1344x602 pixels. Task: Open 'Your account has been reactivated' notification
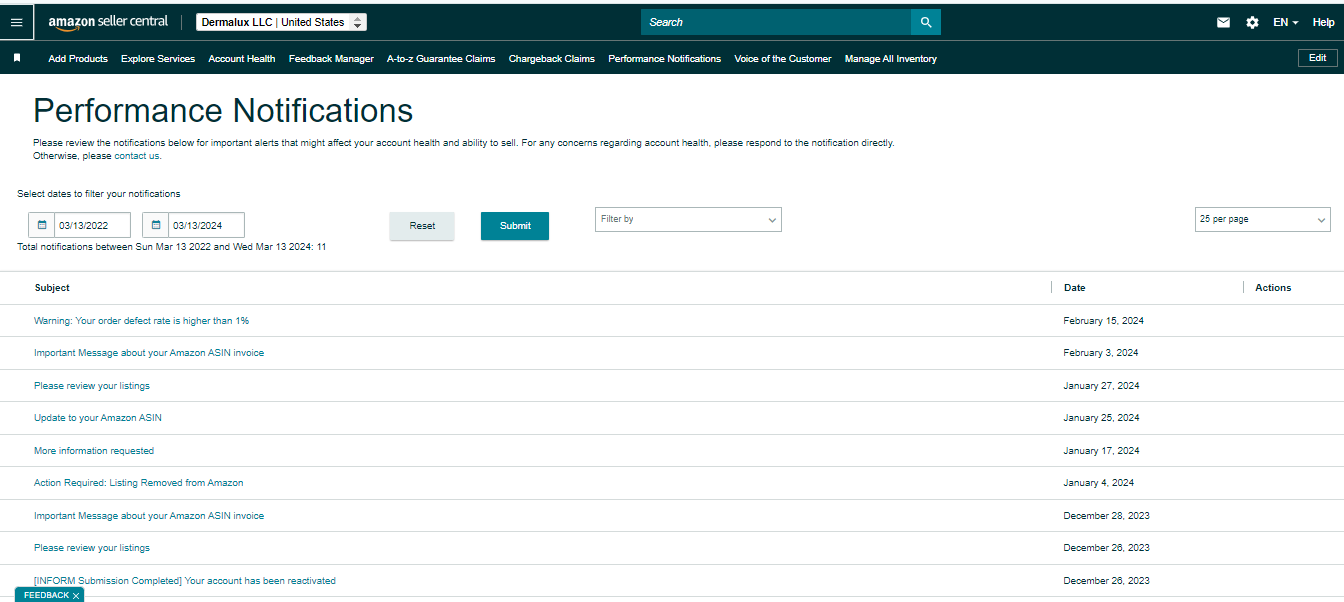[185, 581]
